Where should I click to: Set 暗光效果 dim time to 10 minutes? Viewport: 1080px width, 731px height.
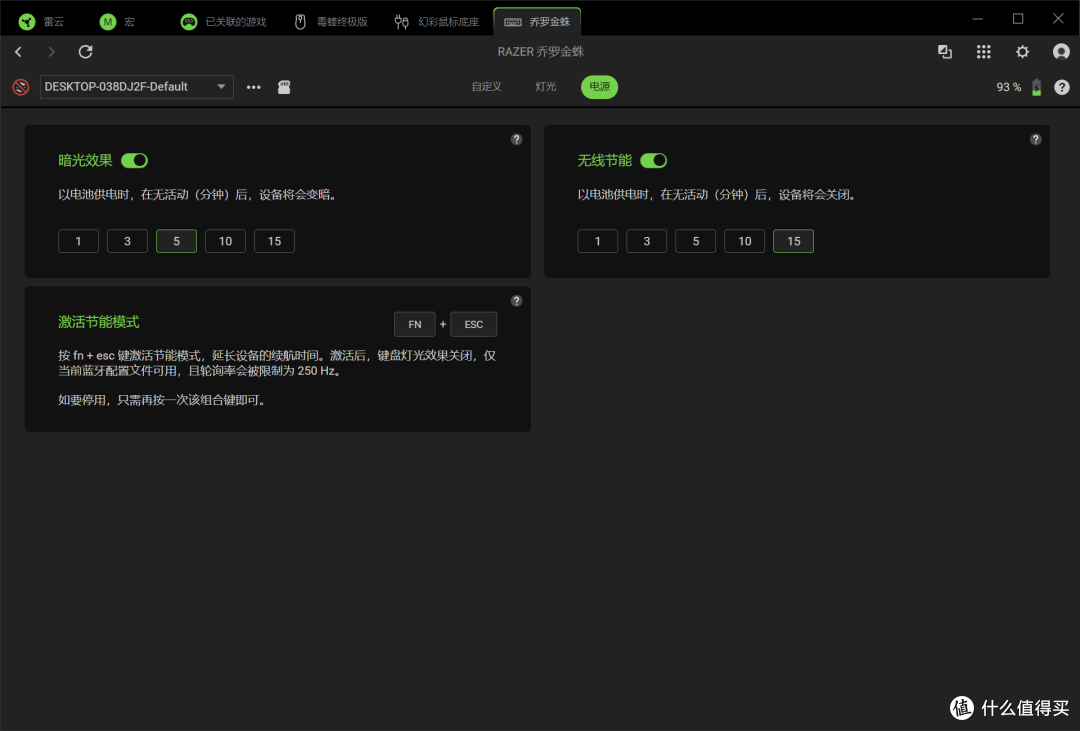225,241
